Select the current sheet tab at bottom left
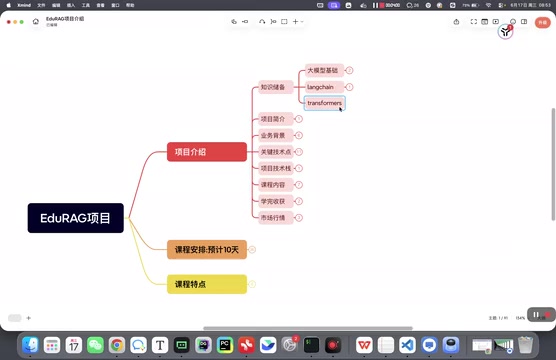 tap(15, 318)
